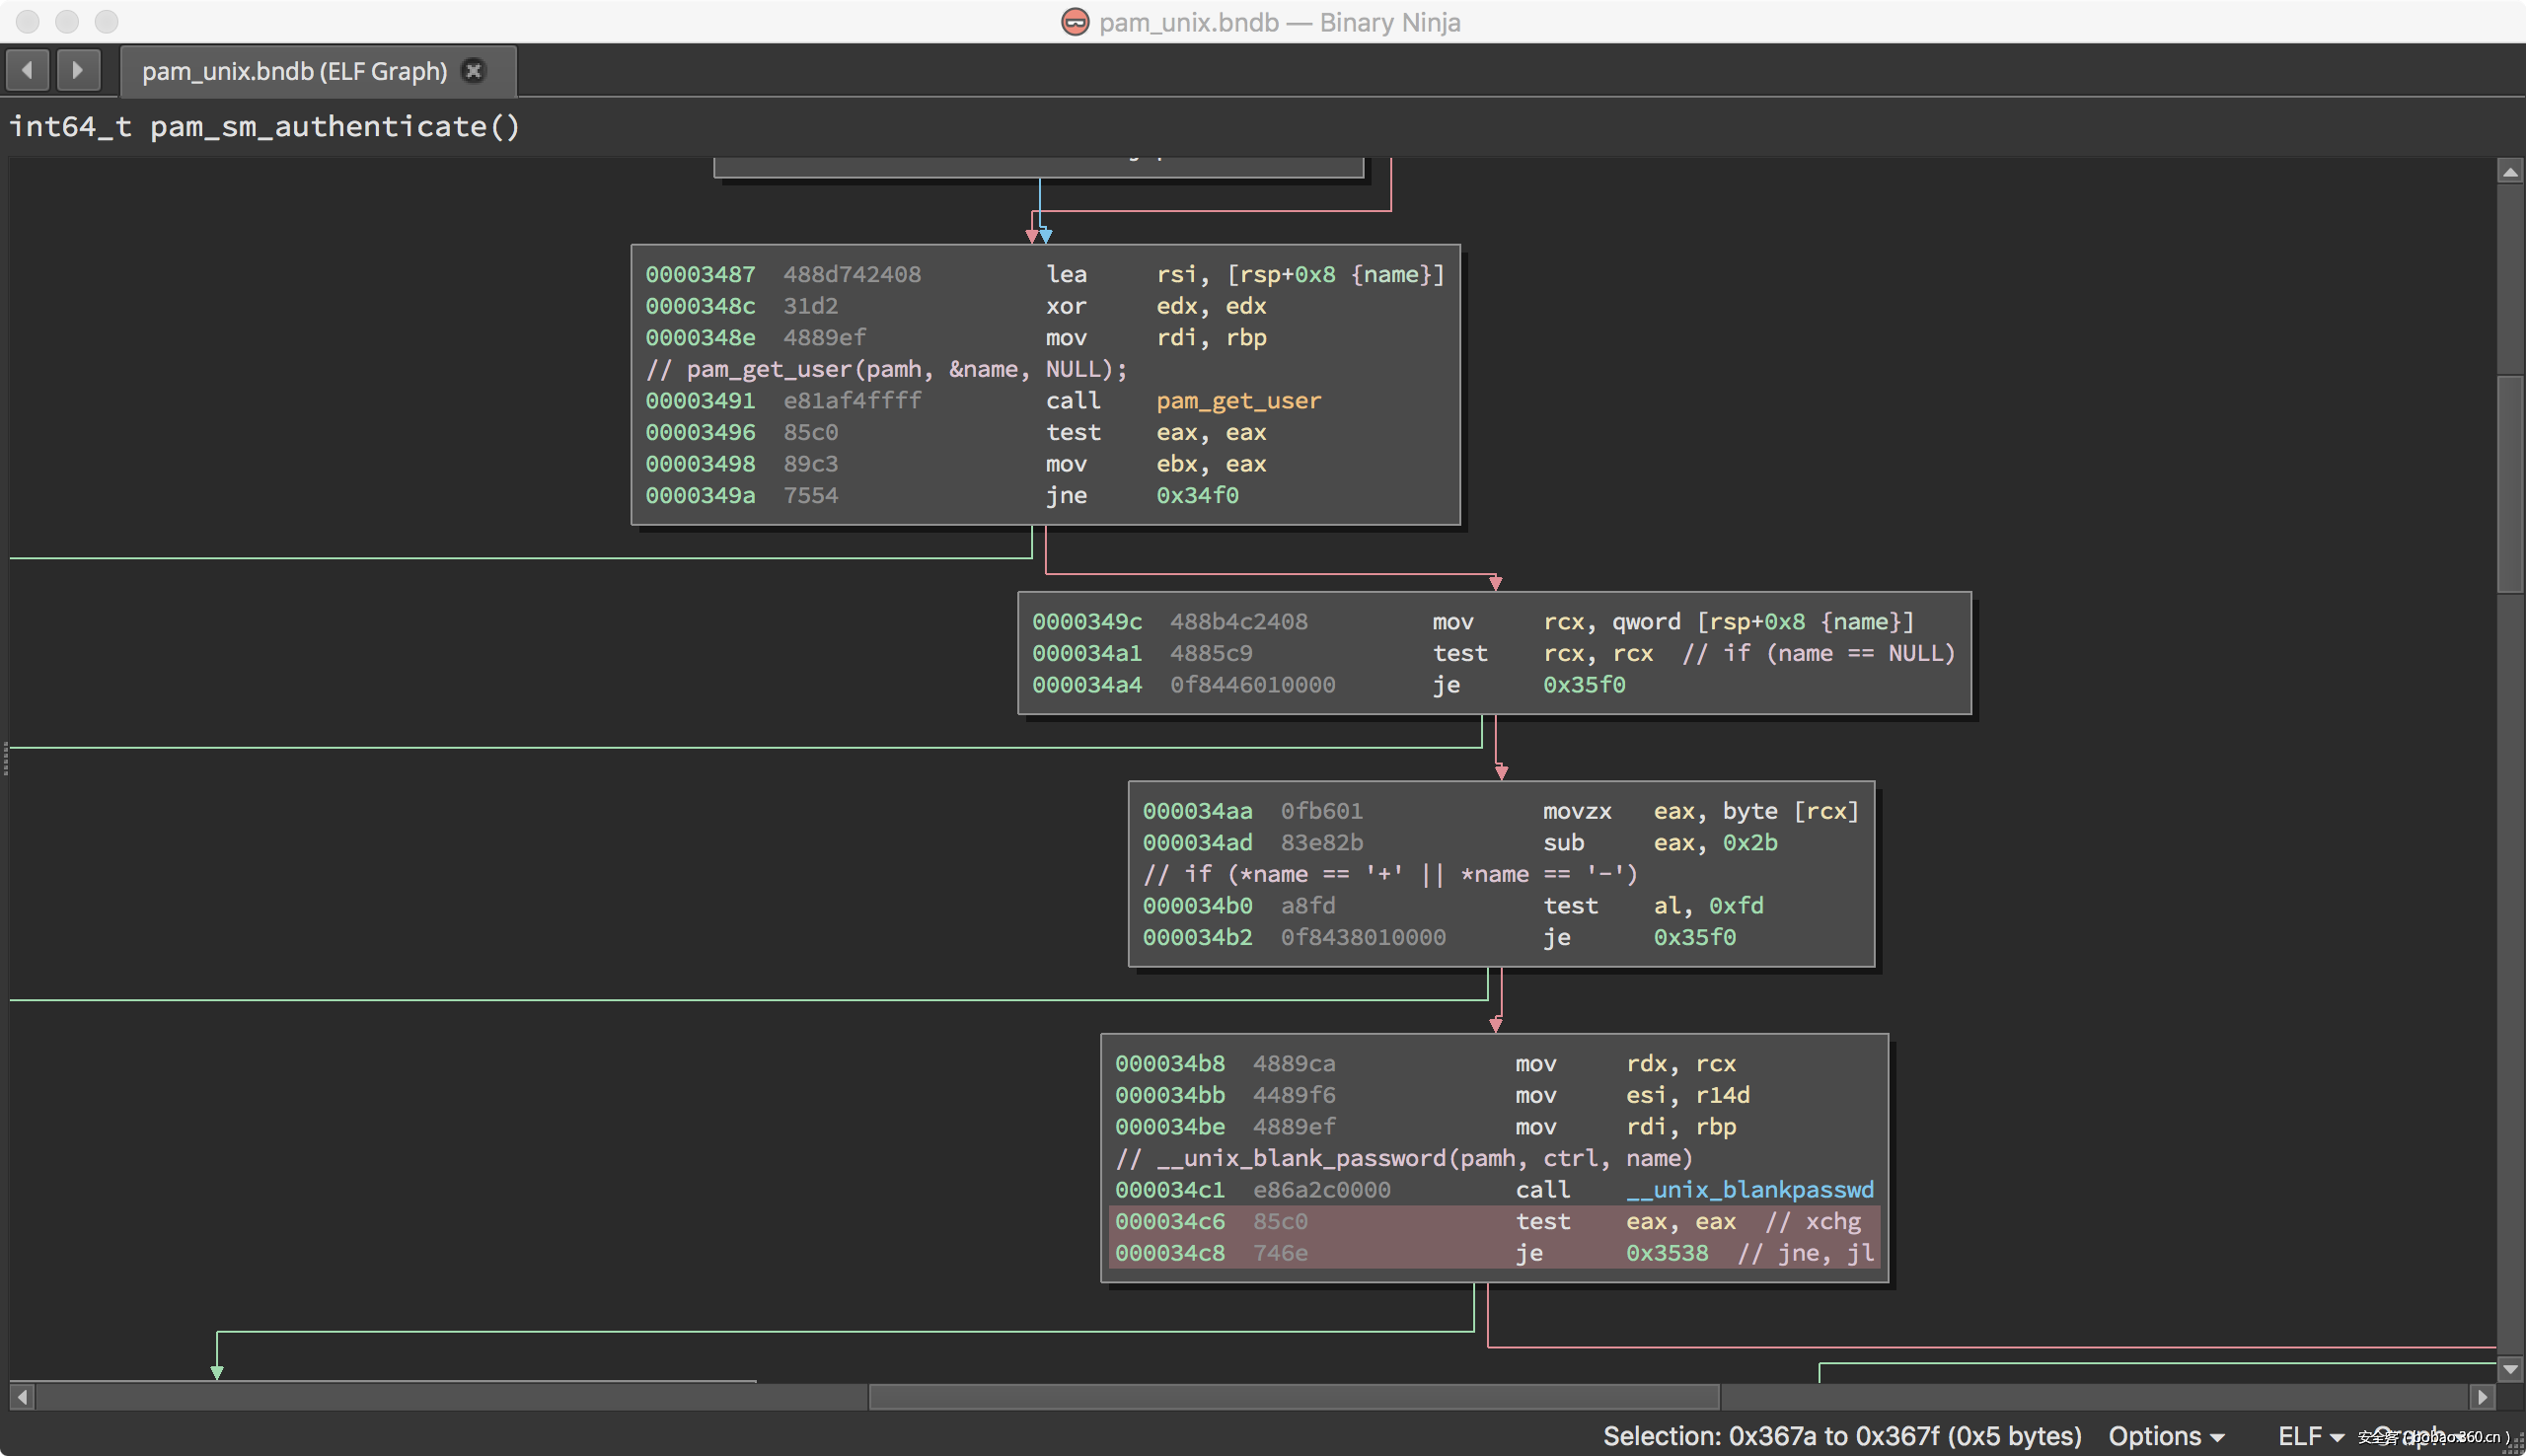
Task: Close the pam_unix.bndb ELF Graph tab
Action: 474,71
